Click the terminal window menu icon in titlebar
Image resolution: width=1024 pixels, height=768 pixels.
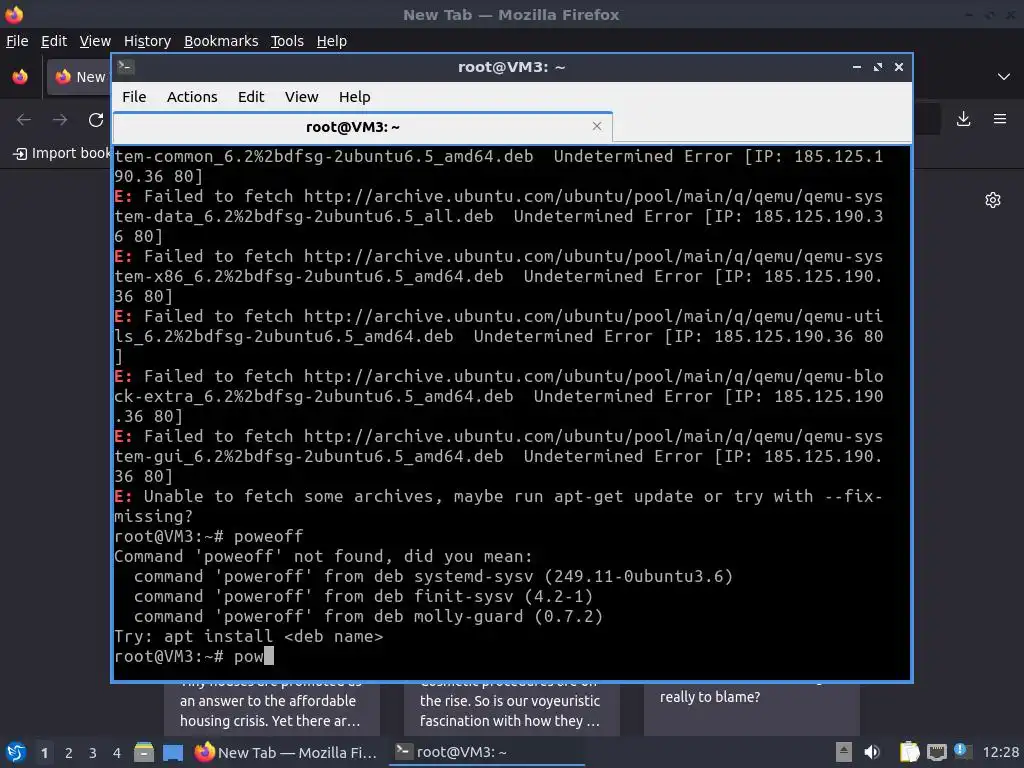126,67
